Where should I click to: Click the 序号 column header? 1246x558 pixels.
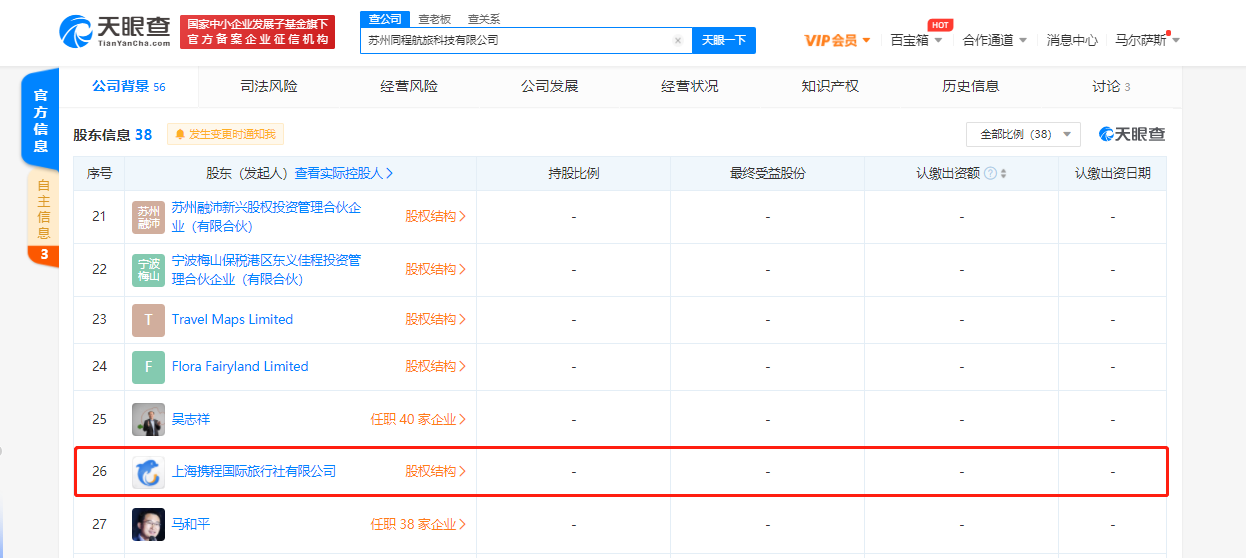click(x=99, y=173)
